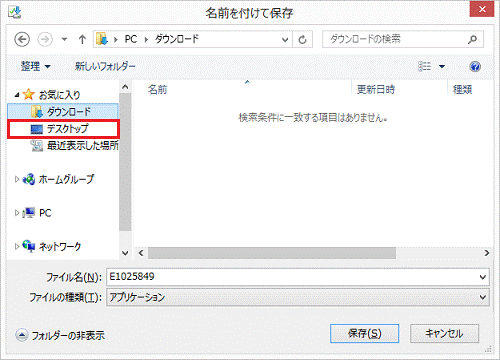
Task: Click the forward navigation arrow
Action: [45, 40]
